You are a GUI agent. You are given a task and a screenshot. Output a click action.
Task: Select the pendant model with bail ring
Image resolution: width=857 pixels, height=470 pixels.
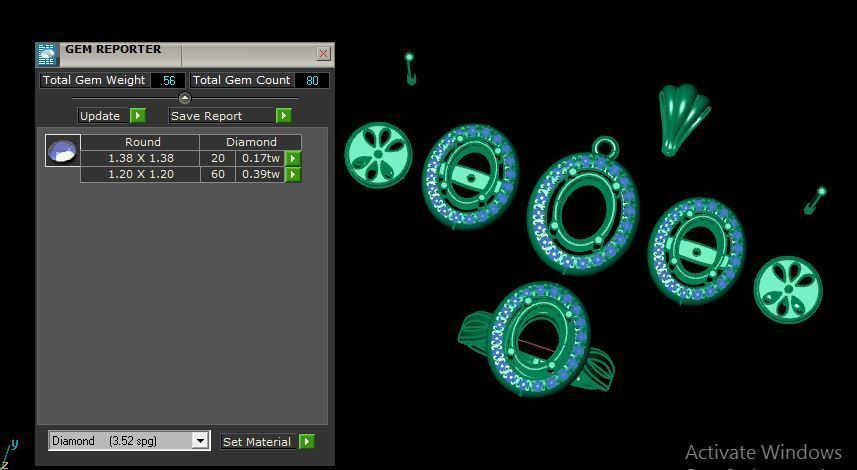(x=583, y=207)
